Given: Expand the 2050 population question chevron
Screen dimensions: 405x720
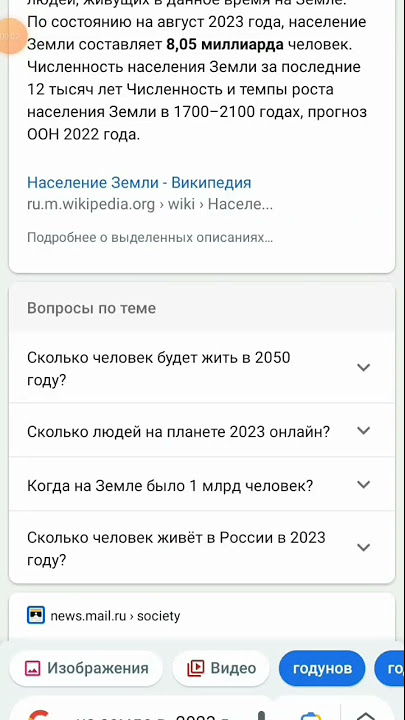Looking at the screenshot, I should point(363,367).
